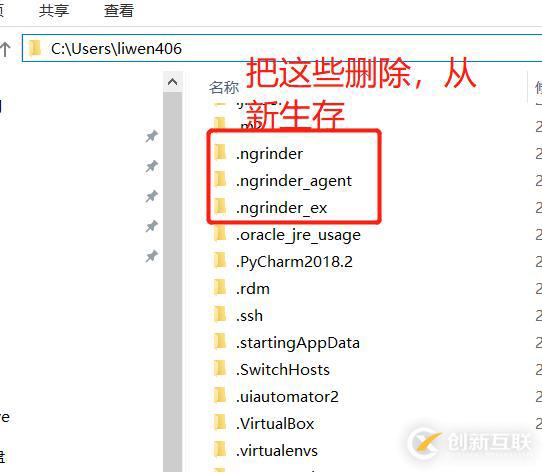Click the .PyCharm2018.2 folder icon

220,261
